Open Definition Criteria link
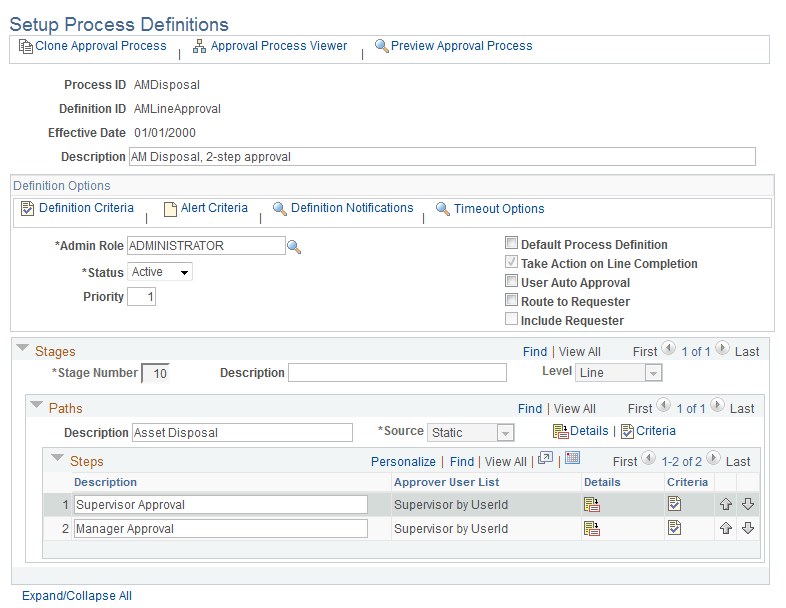 click(x=86, y=208)
